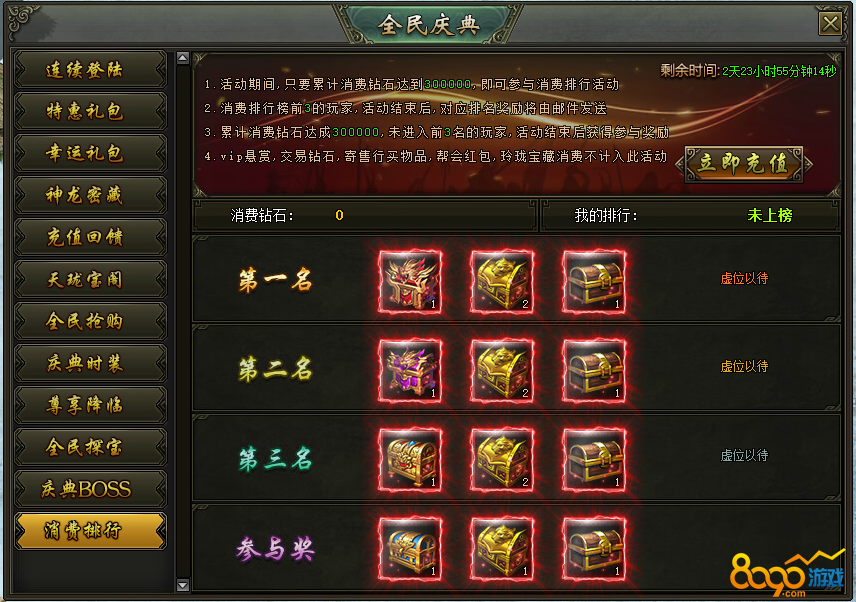Click scroll up arrow on sidebar scrollbar
This screenshot has height=602, width=856.
(x=183, y=58)
